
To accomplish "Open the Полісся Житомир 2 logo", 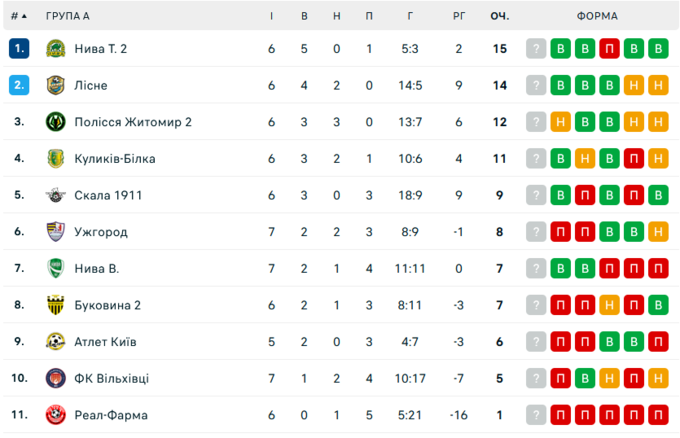I will pyautogui.click(x=55, y=122).
